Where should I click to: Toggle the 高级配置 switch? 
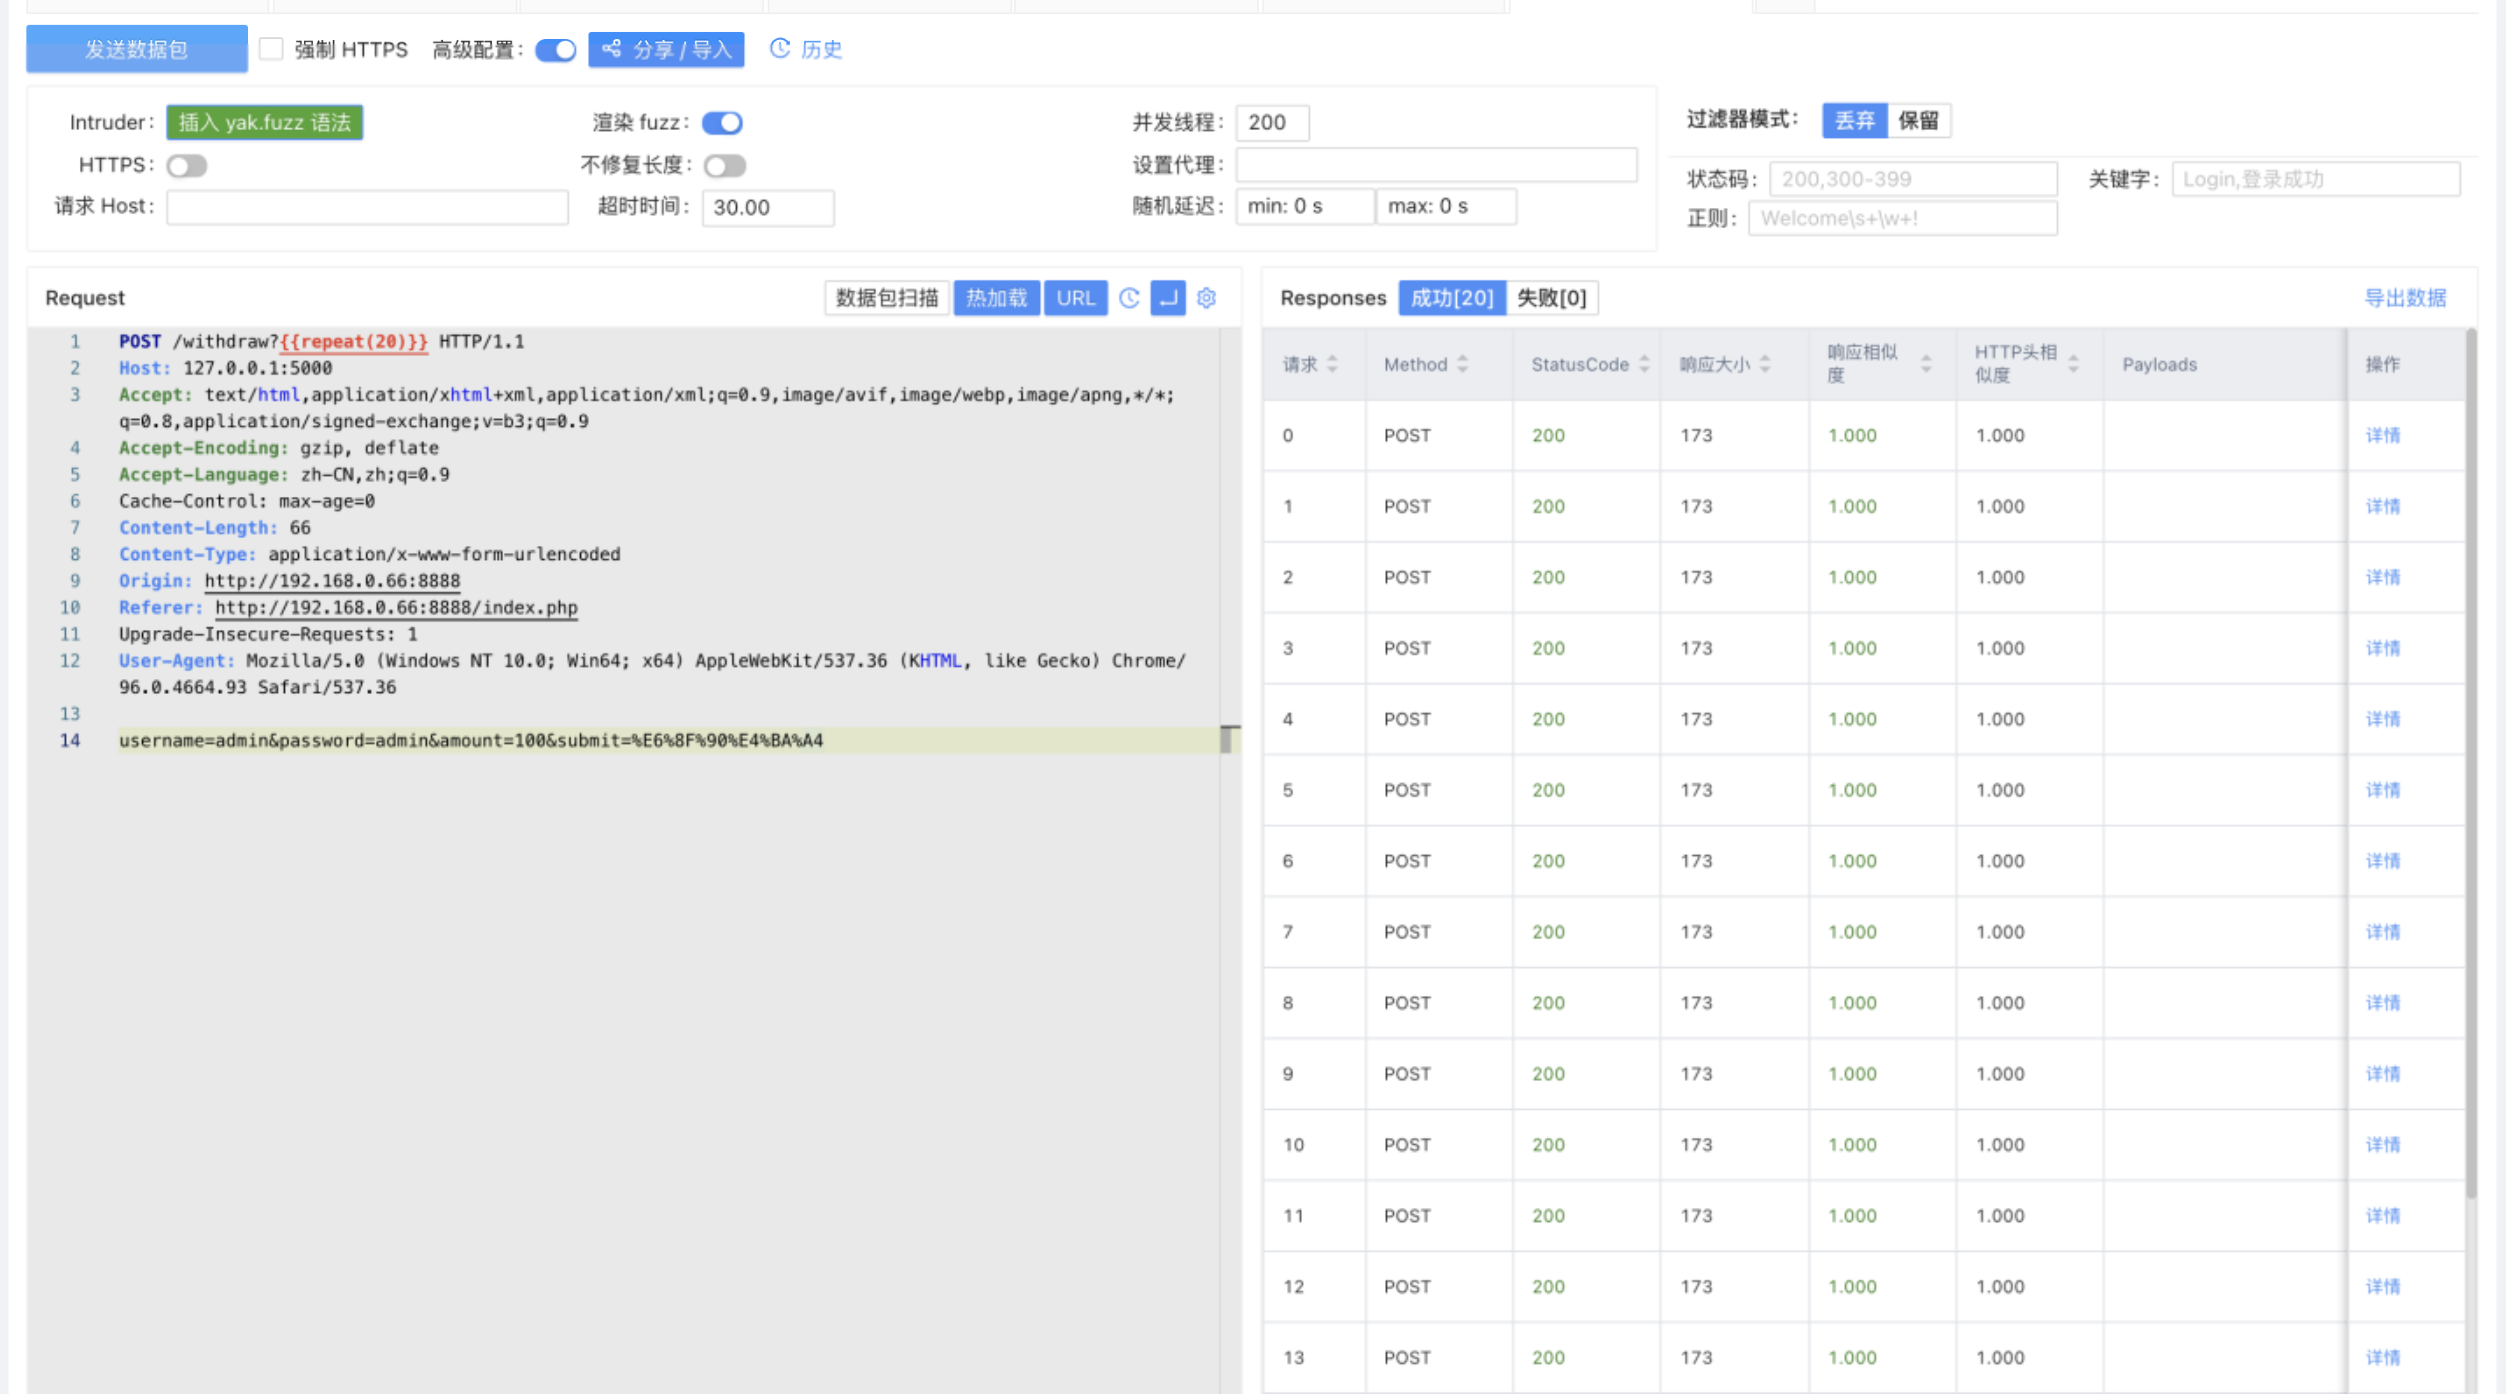tap(556, 49)
